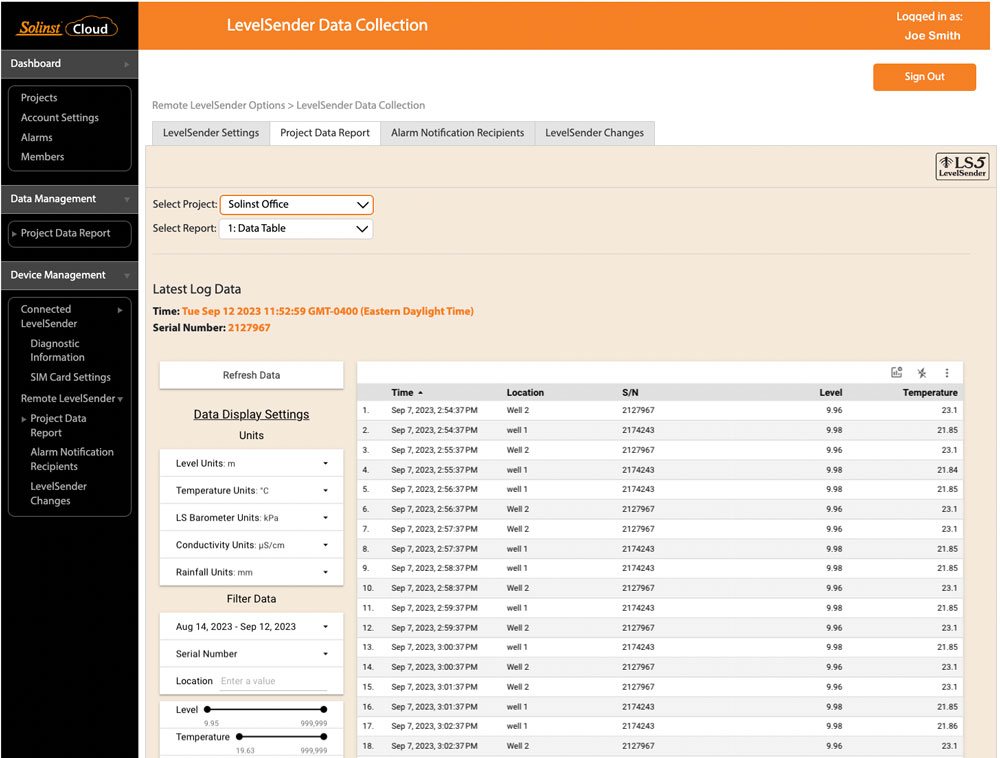Expand the Serial Number filter dropdown
Screen dimensions: 1000x758
[x=325, y=654]
